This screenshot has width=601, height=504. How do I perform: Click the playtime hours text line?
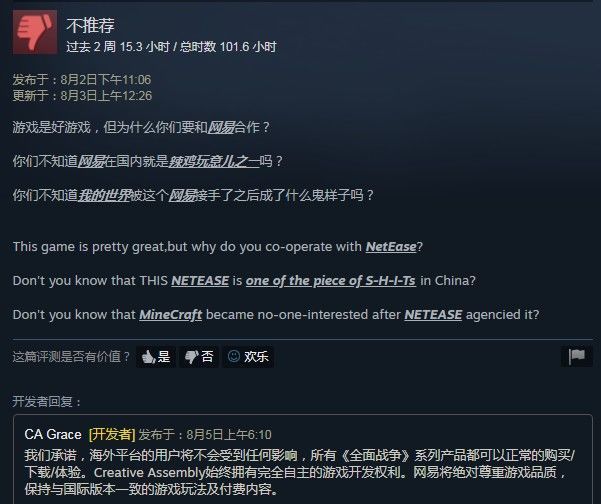171,47
